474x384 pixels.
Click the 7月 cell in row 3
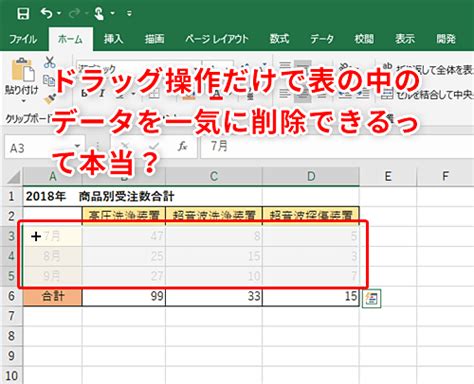(53, 236)
